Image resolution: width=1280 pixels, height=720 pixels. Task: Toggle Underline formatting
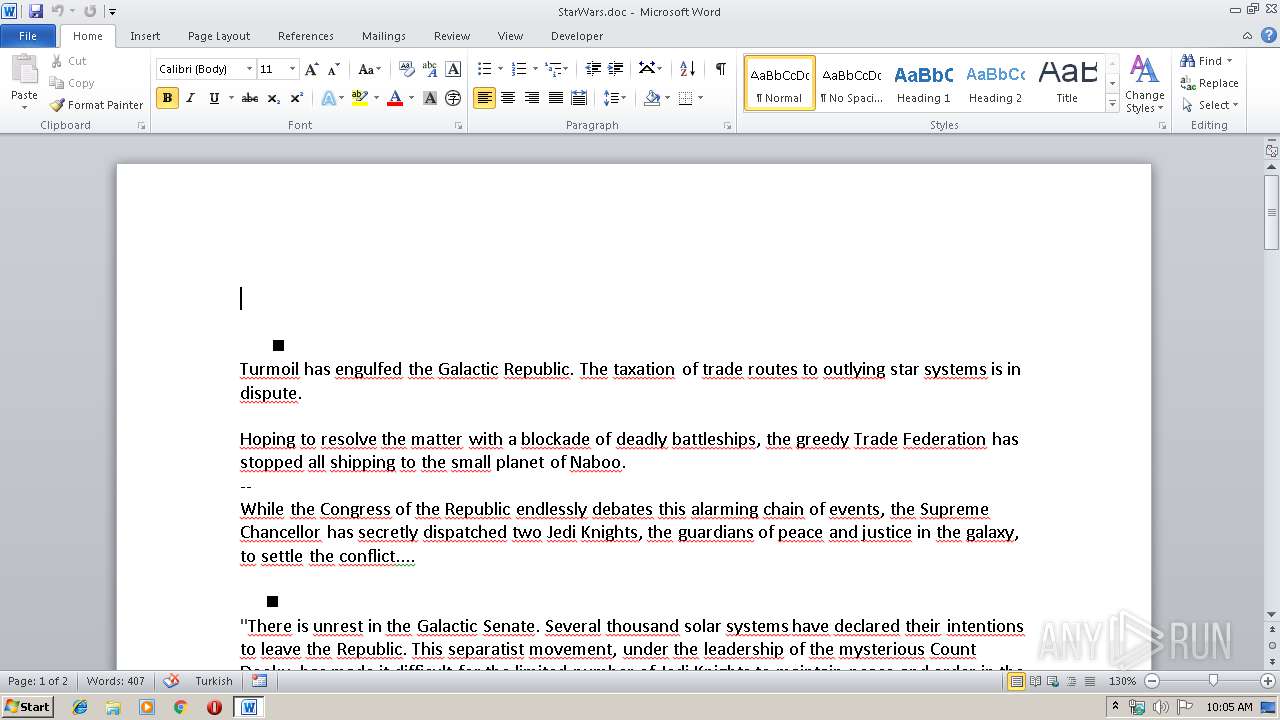coord(214,98)
